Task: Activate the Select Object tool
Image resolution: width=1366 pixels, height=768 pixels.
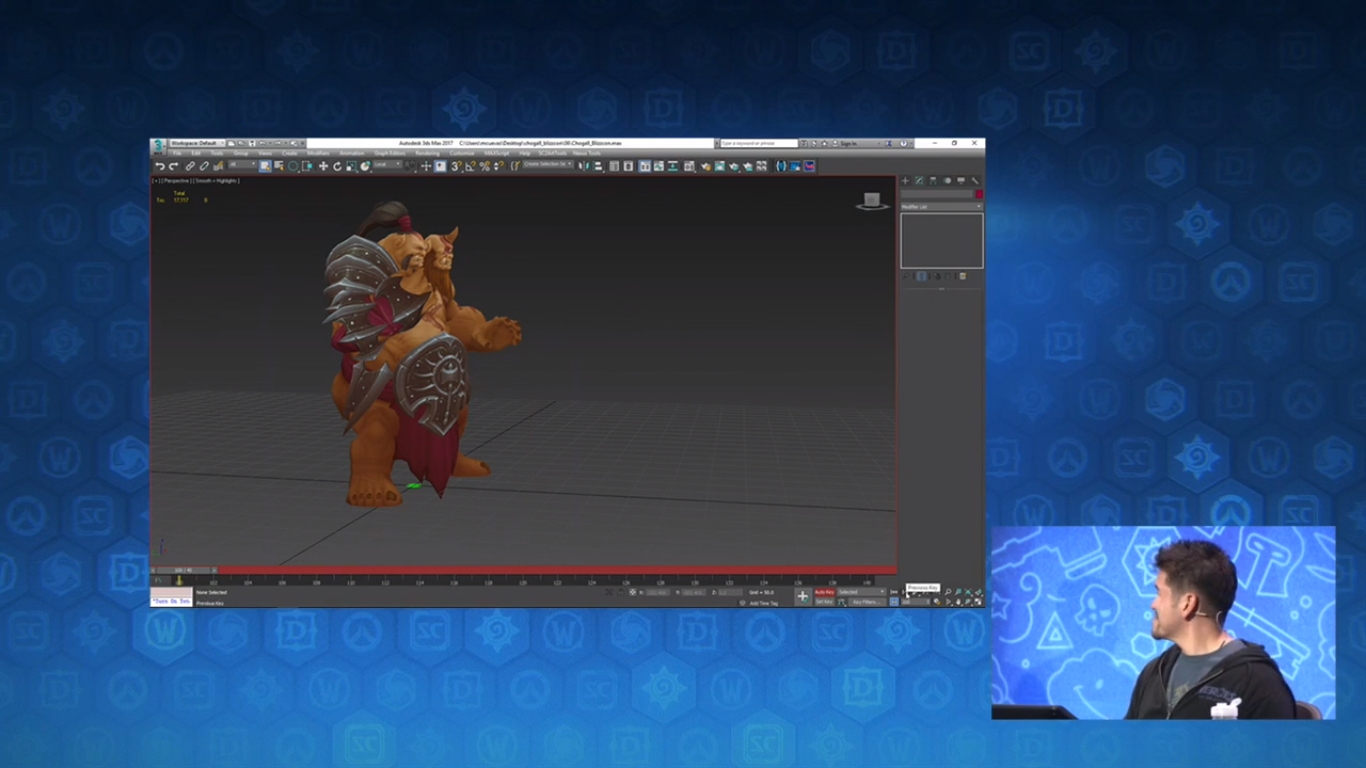Action: 265,166
